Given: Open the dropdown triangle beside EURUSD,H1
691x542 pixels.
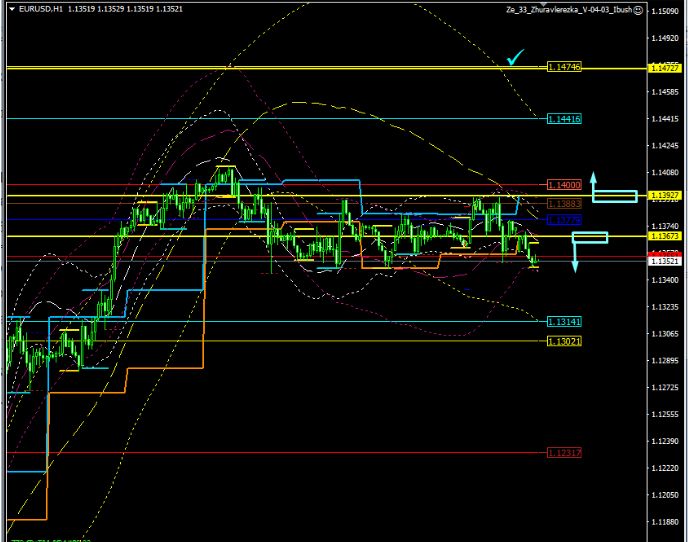Looking at the screenshot, I should [x=10, y=10].
